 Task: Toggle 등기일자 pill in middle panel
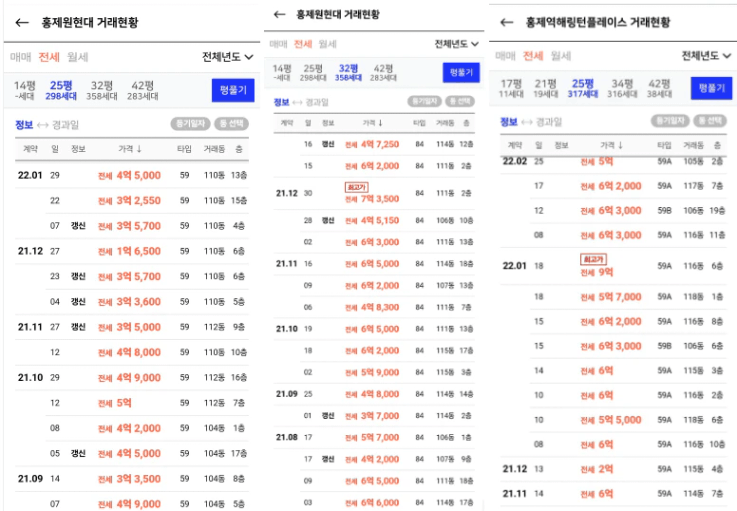coord(424,101)
